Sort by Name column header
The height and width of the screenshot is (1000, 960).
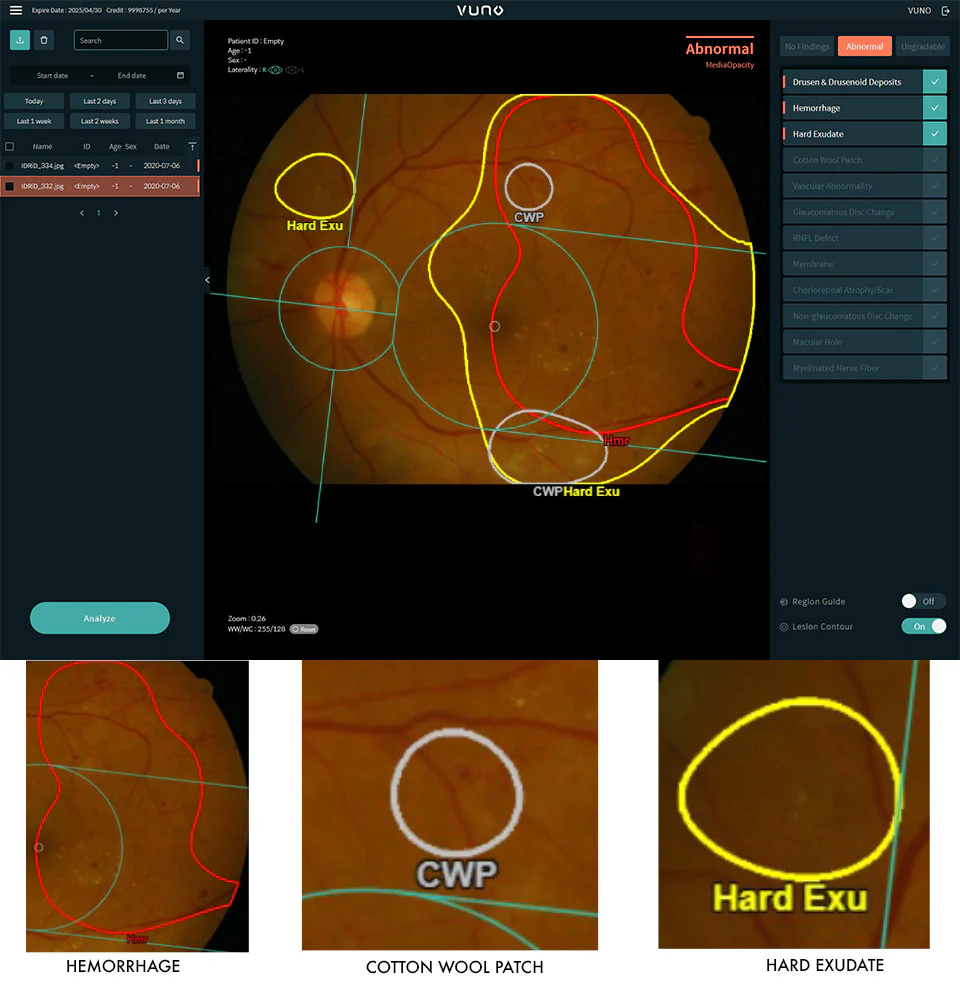point(43,147)
